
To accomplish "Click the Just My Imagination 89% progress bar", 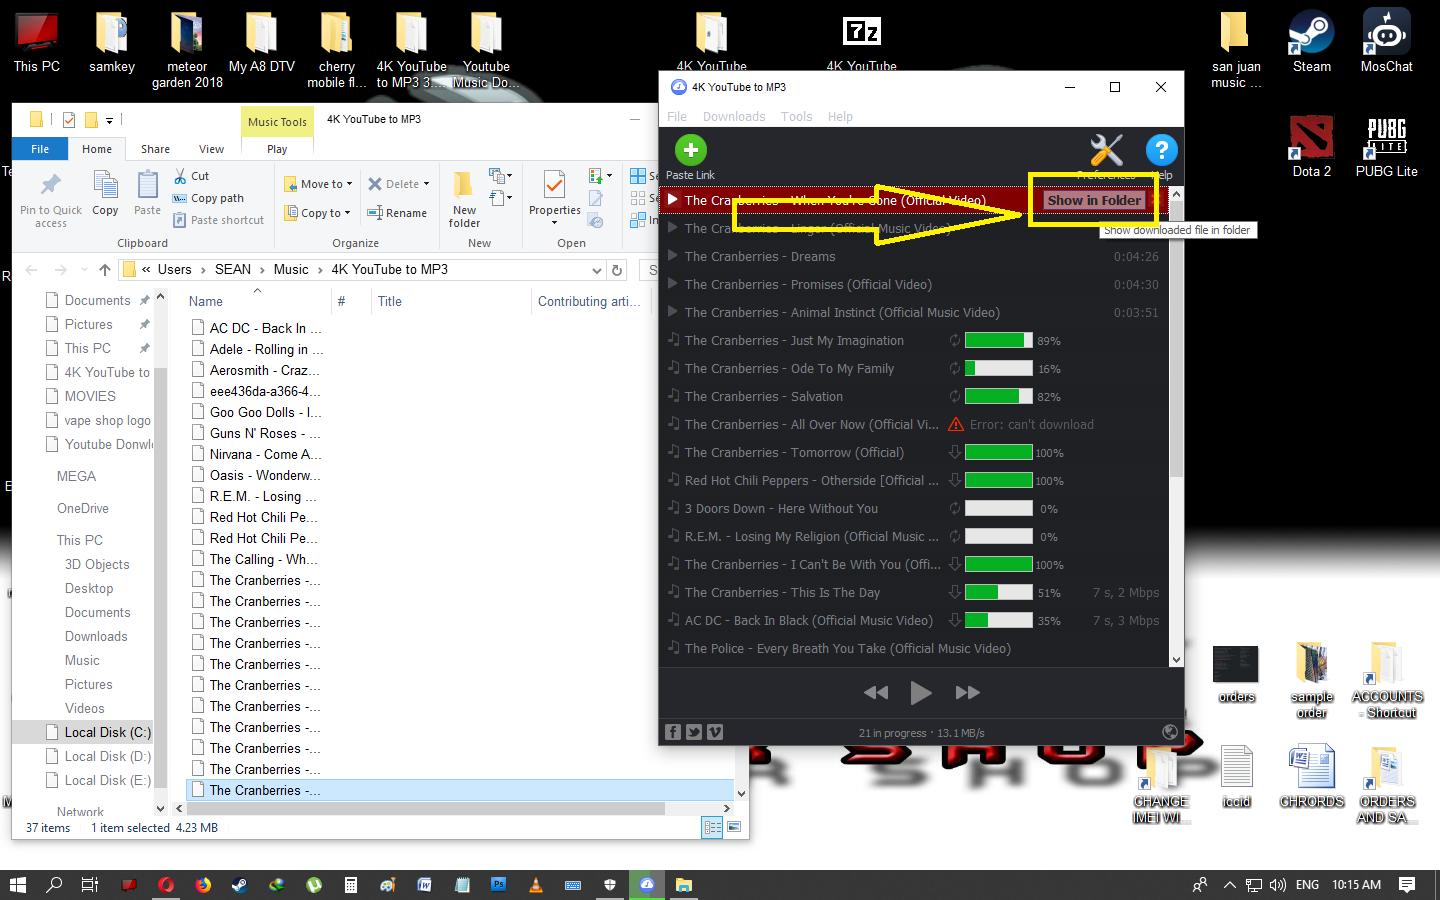I will click(x=998, y=340).
